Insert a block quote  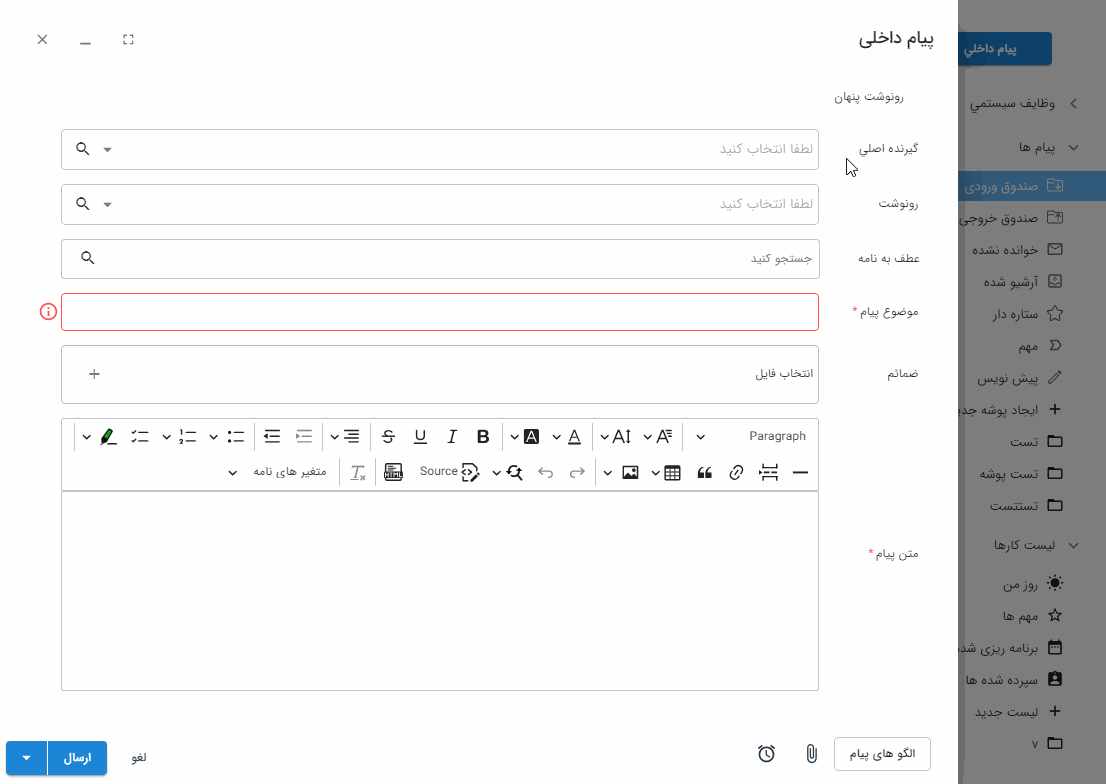[x=705, y=472]
